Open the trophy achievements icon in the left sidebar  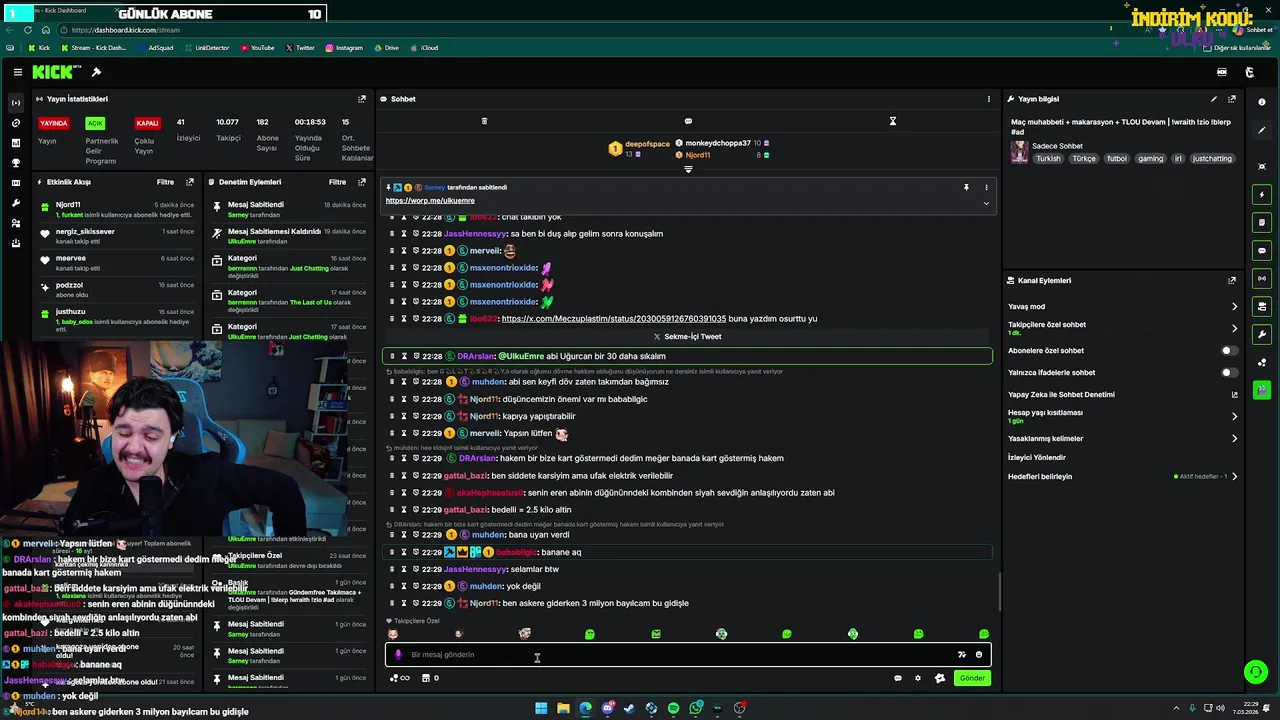[x=15, y=163]
